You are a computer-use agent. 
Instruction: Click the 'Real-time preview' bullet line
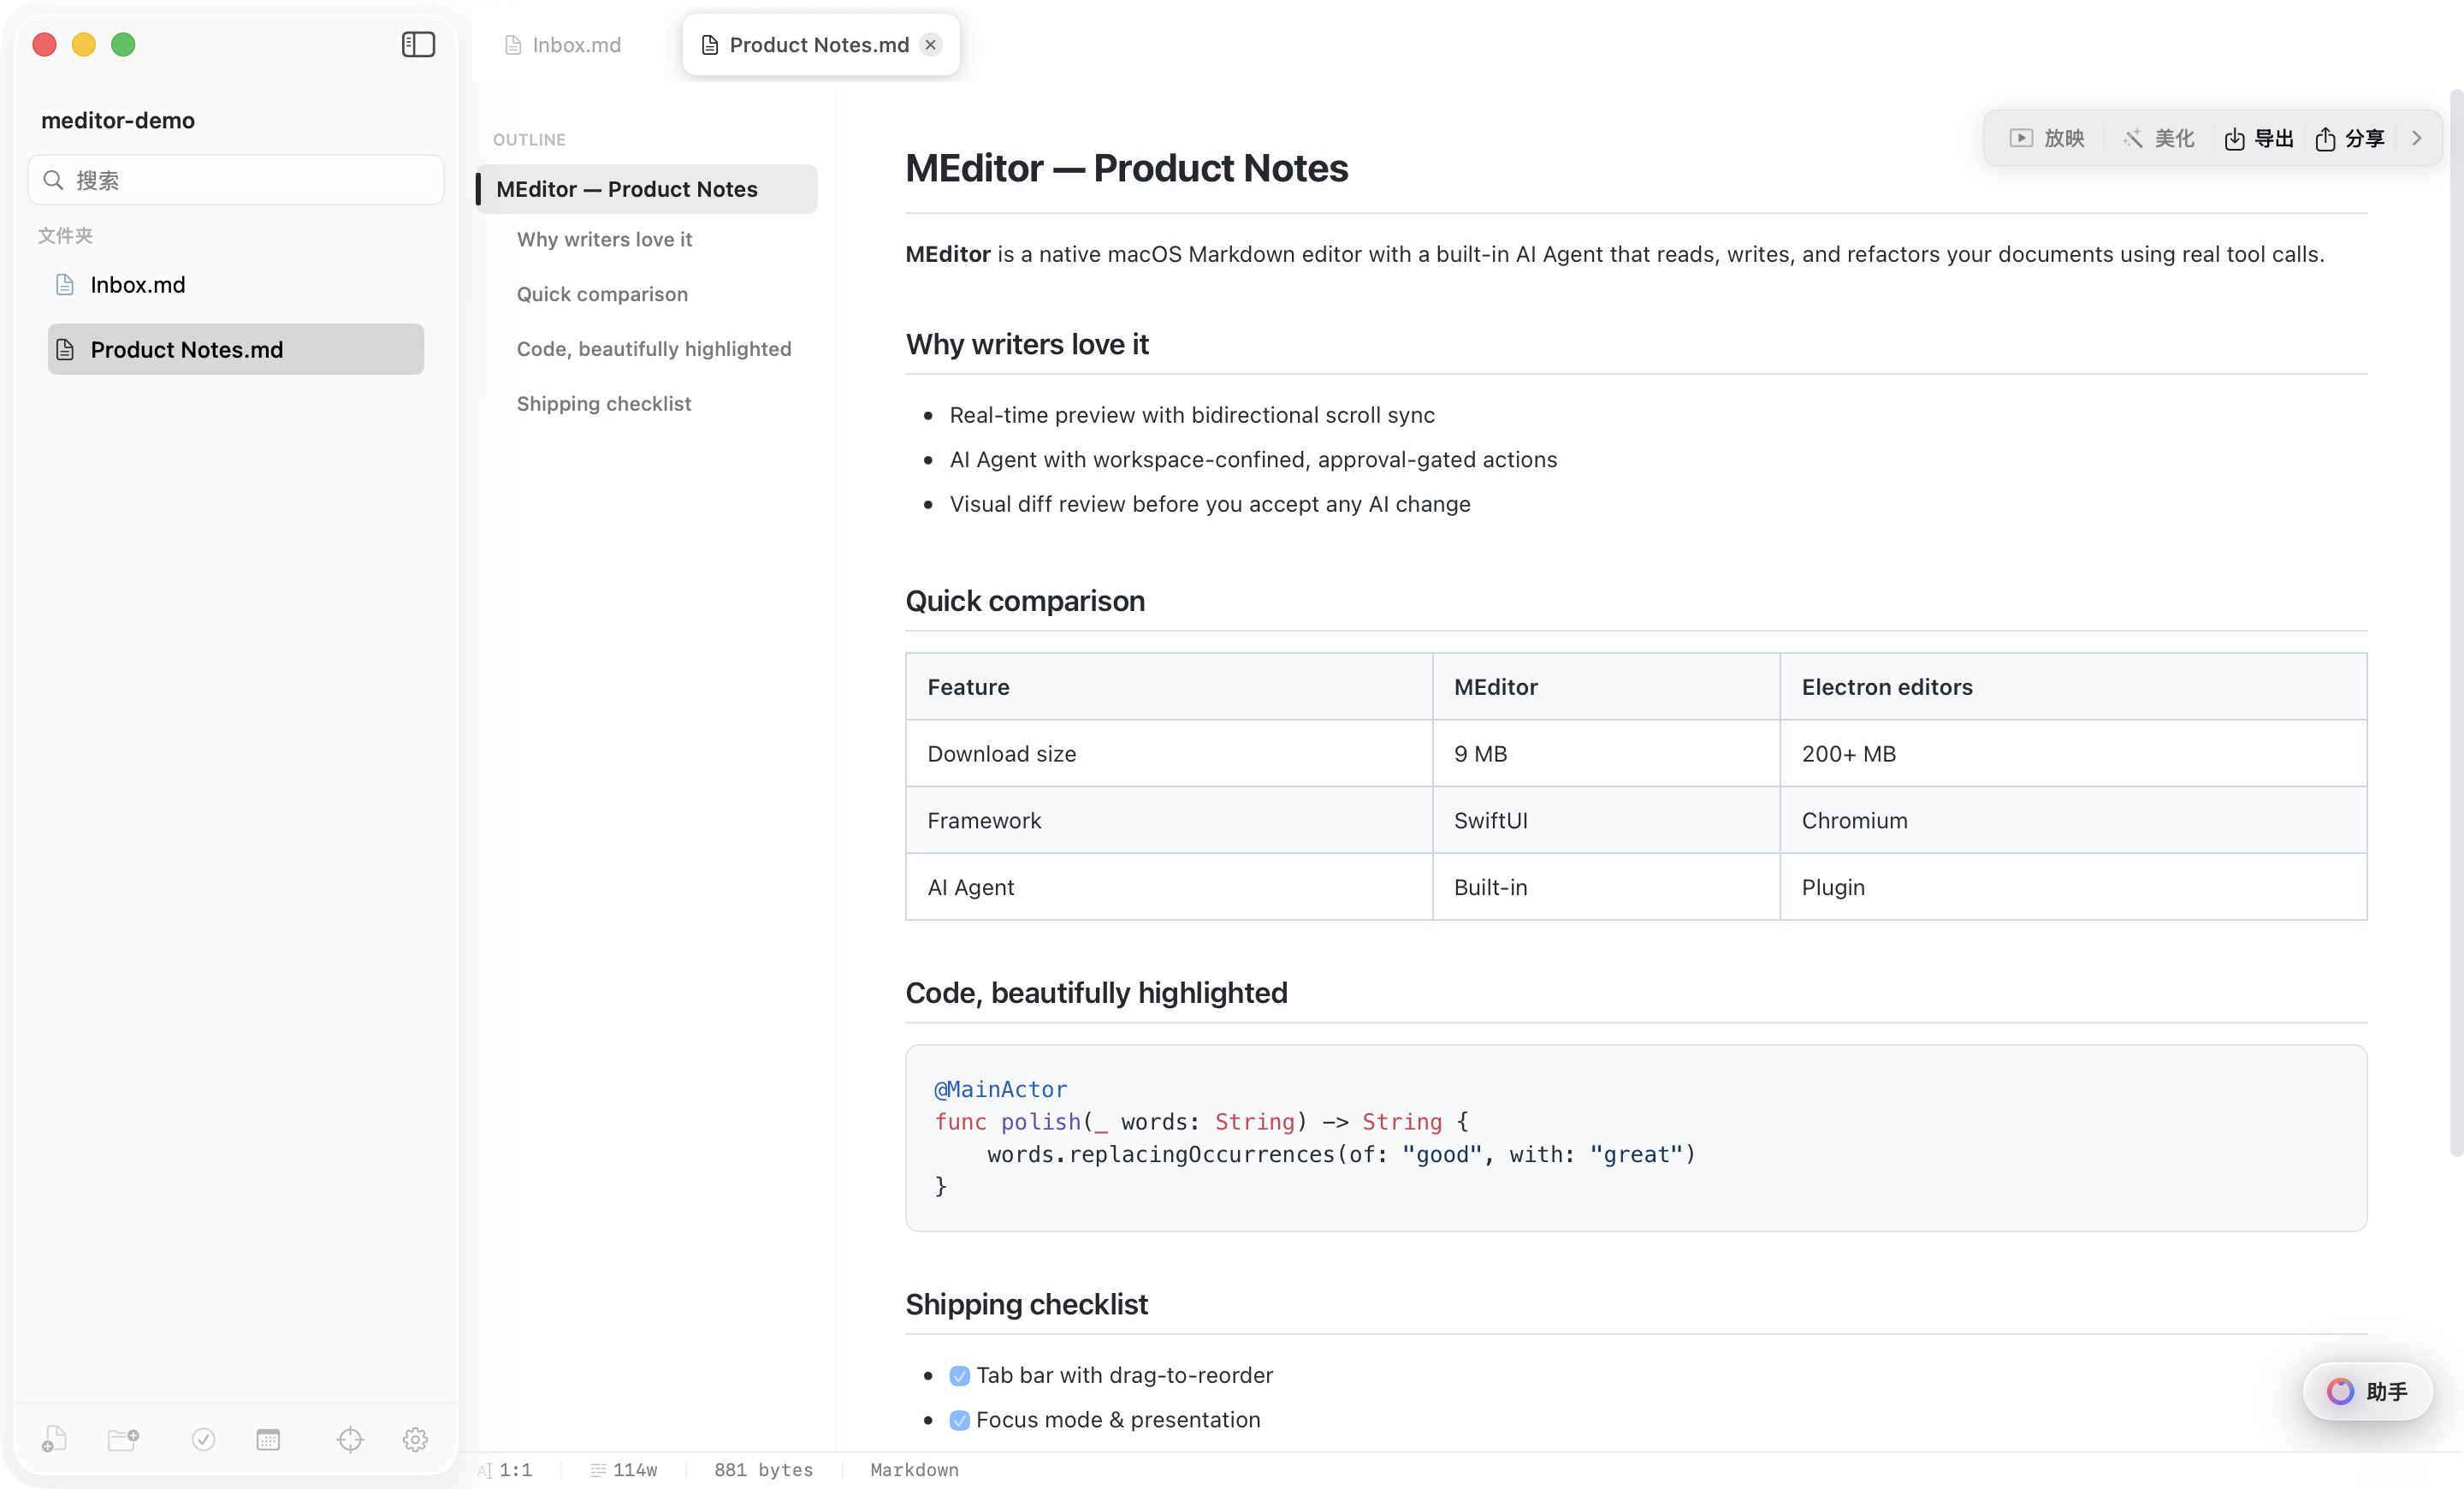1191,415
